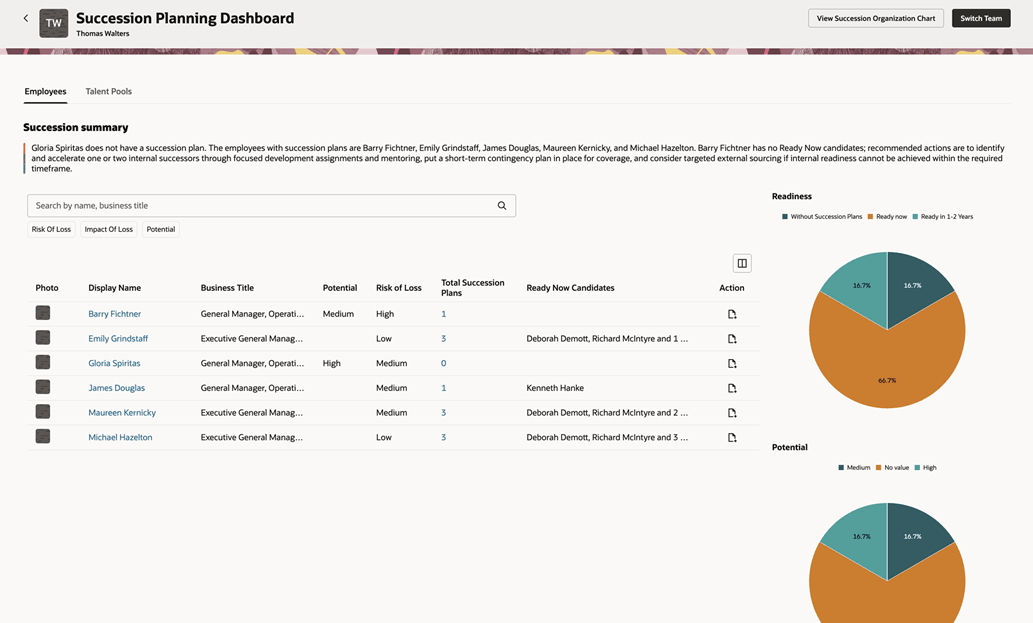
Task: Open the Risk Of Loss filter
Action: coord(50,229)
